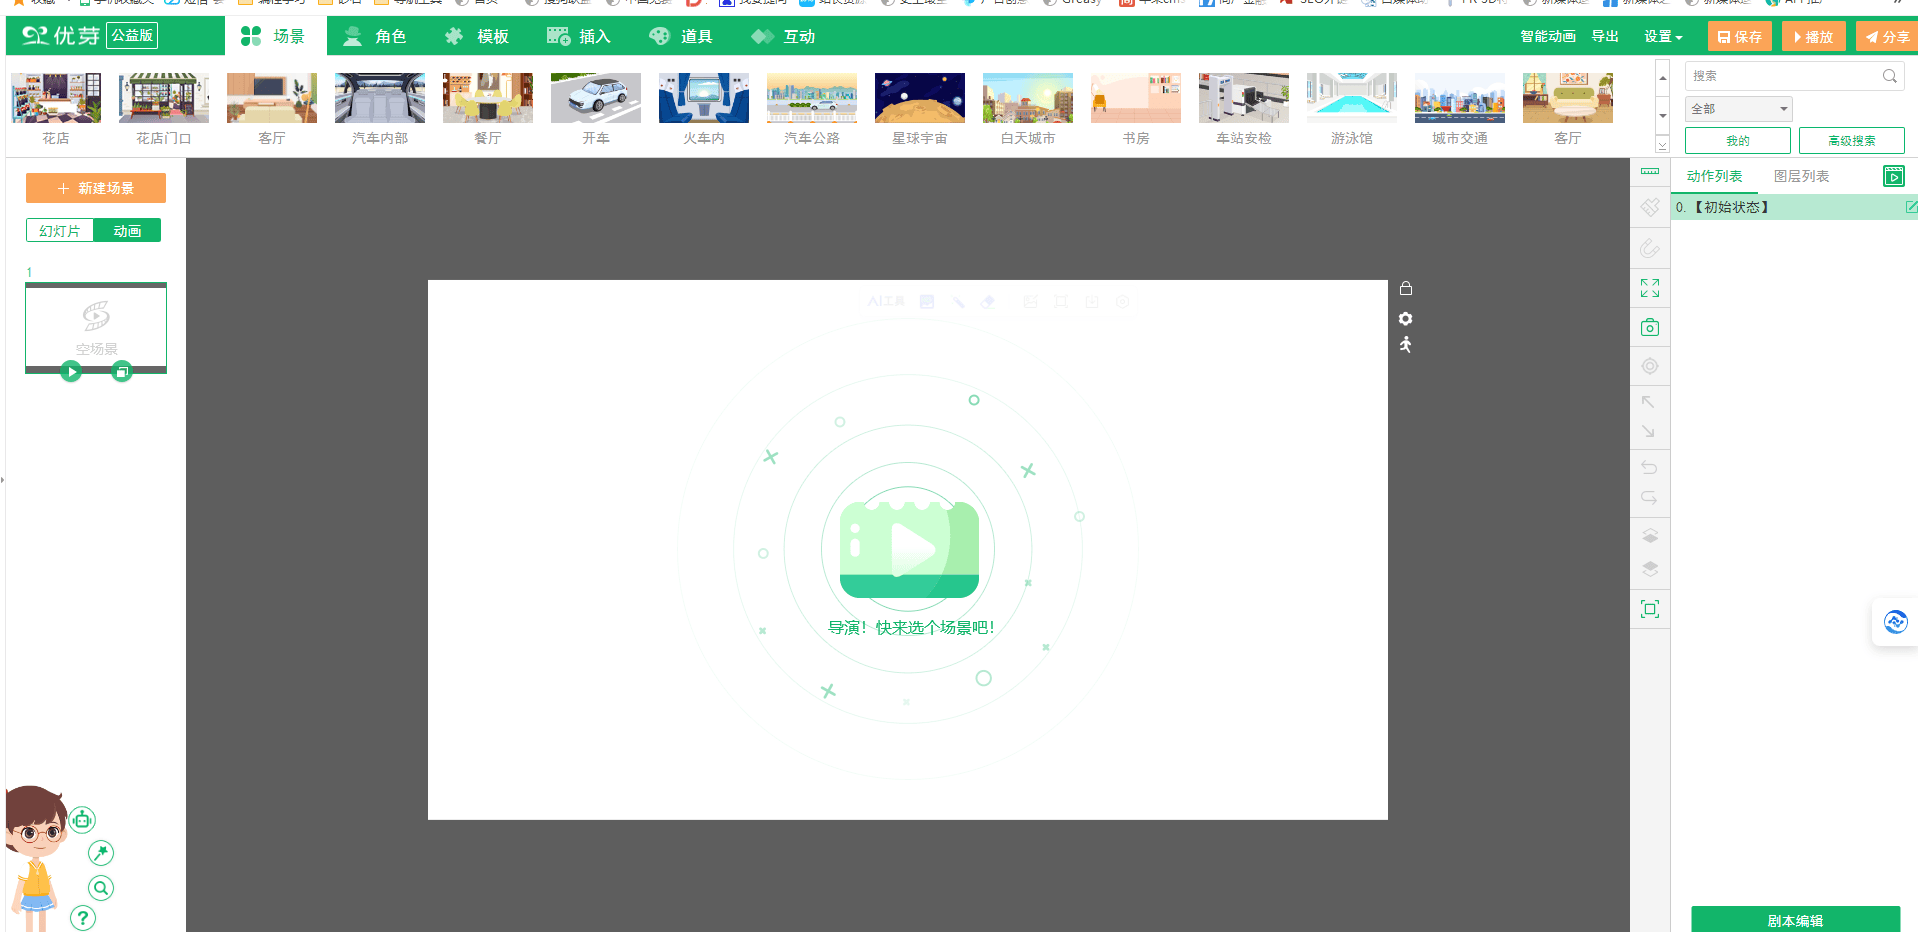Play scene 1 from its thumbnail
Viewport: 1918px width, 932px height.
71,372
